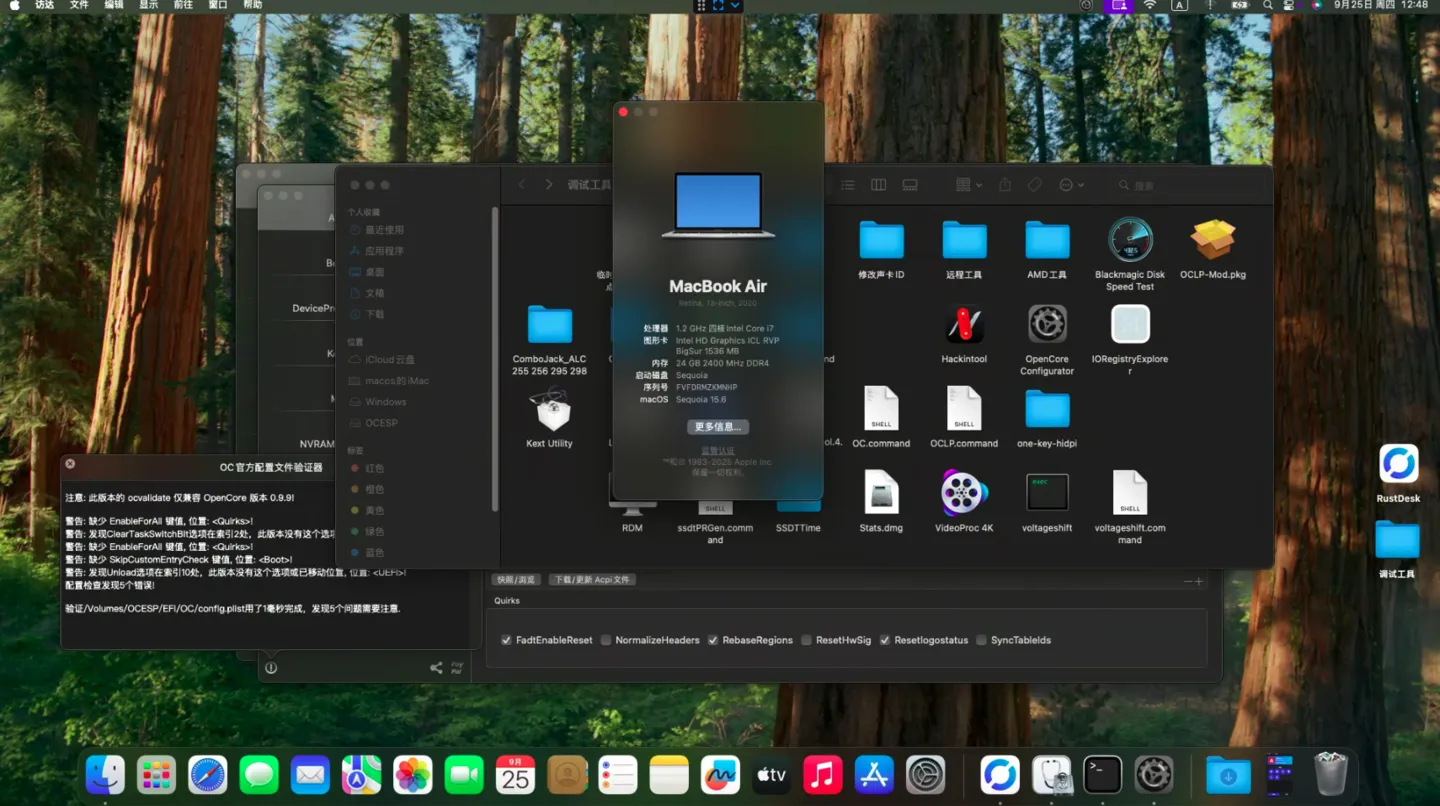Enable the NormalizeHeaders checkbox
1440x806 pixels.
click(606, 640)
